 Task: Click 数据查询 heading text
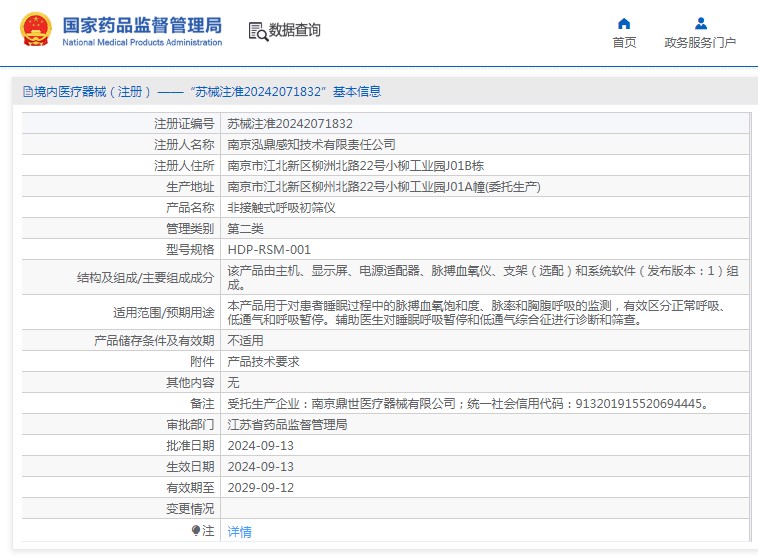294,30
